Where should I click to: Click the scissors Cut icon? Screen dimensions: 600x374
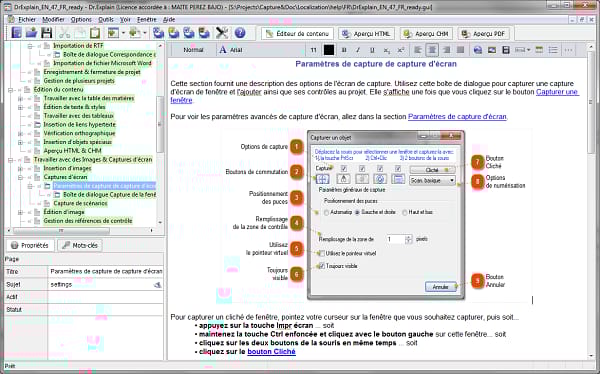click(x=64, y=33)
